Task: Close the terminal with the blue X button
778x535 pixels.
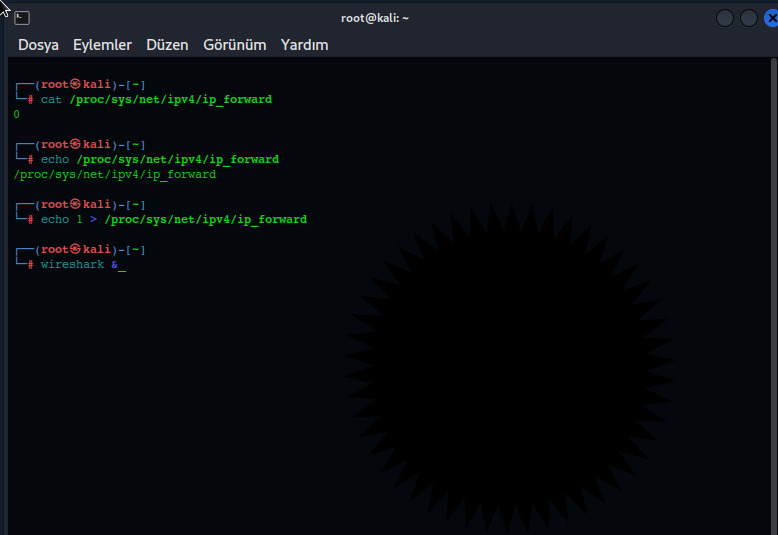Action: pos(772,18)
